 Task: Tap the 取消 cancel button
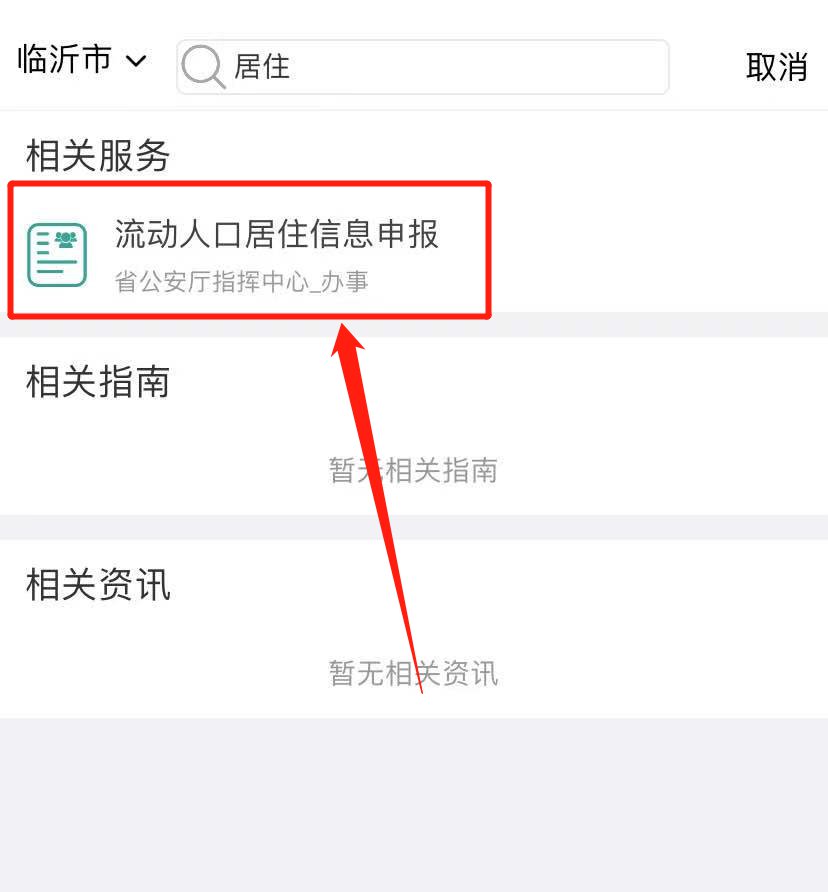click(776, 67)
